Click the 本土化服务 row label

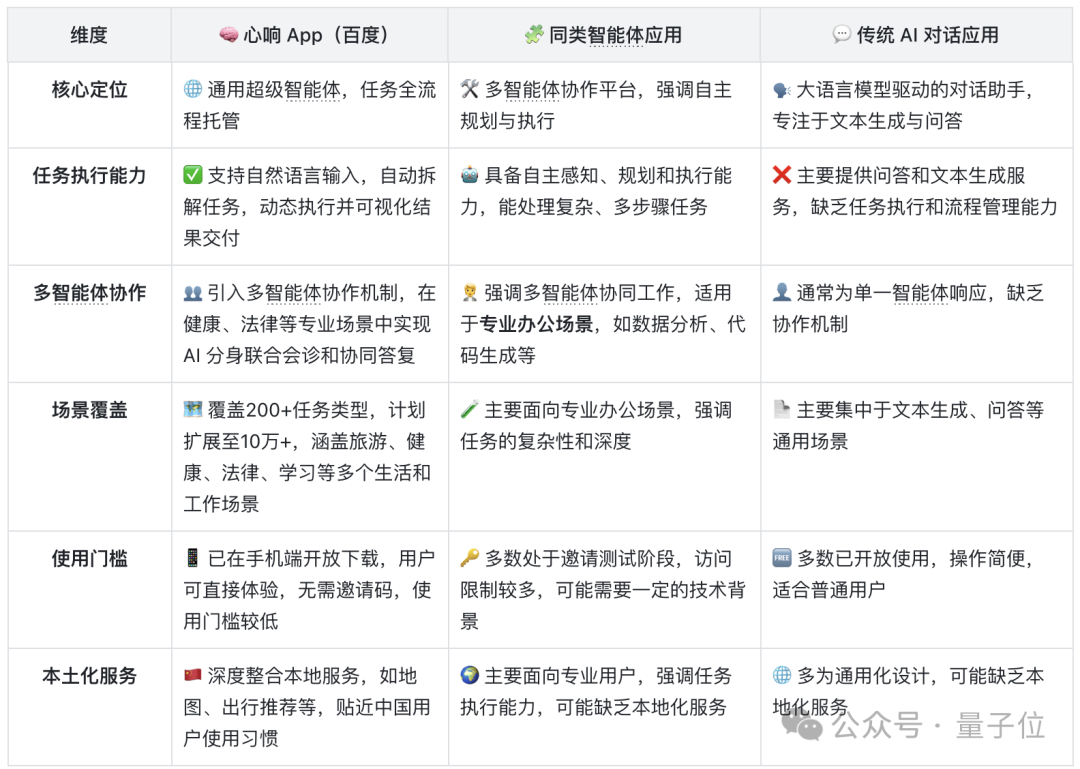(90, 676)
